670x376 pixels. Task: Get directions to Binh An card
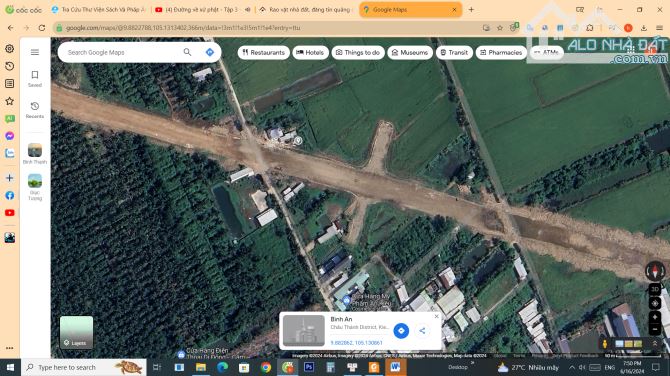point(401,330)
